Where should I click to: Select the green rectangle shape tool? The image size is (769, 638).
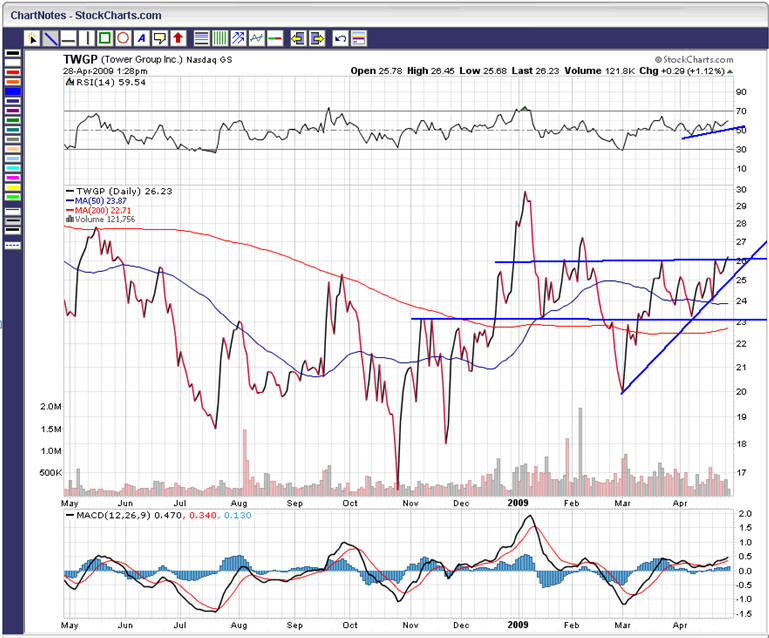(105, 38)
